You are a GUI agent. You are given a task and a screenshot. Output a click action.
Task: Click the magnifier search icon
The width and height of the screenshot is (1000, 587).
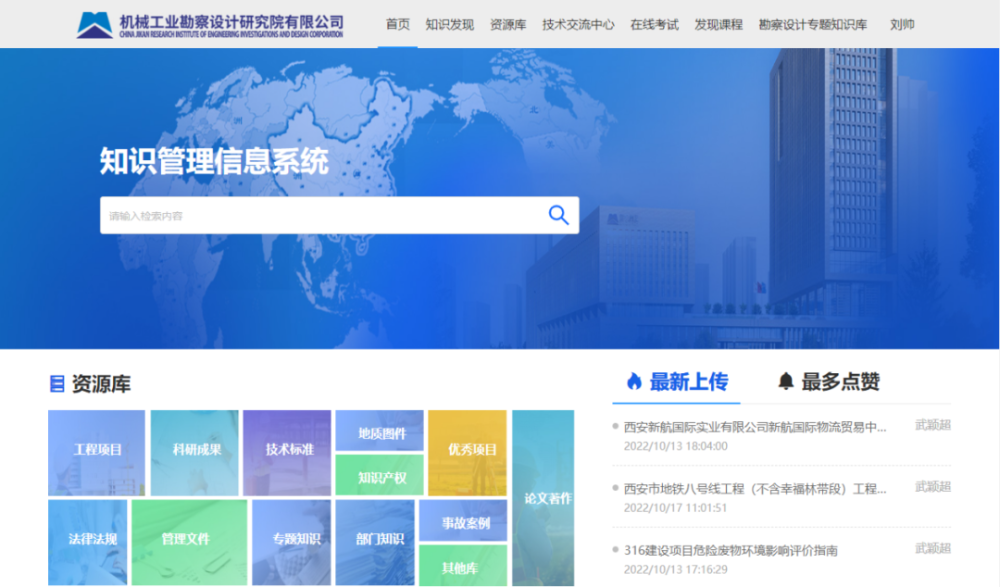(558, 215)
